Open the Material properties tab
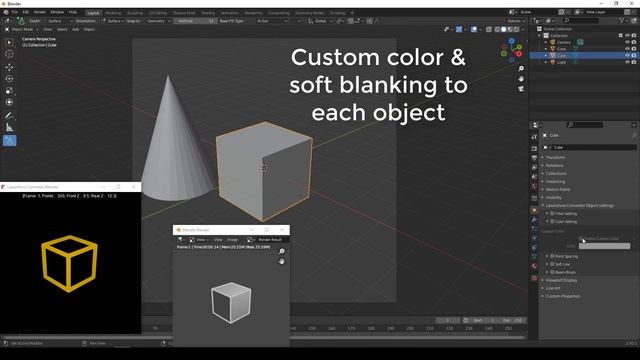Image resolution: width=640 pixels, height=360 pixels. click(534, 266)
